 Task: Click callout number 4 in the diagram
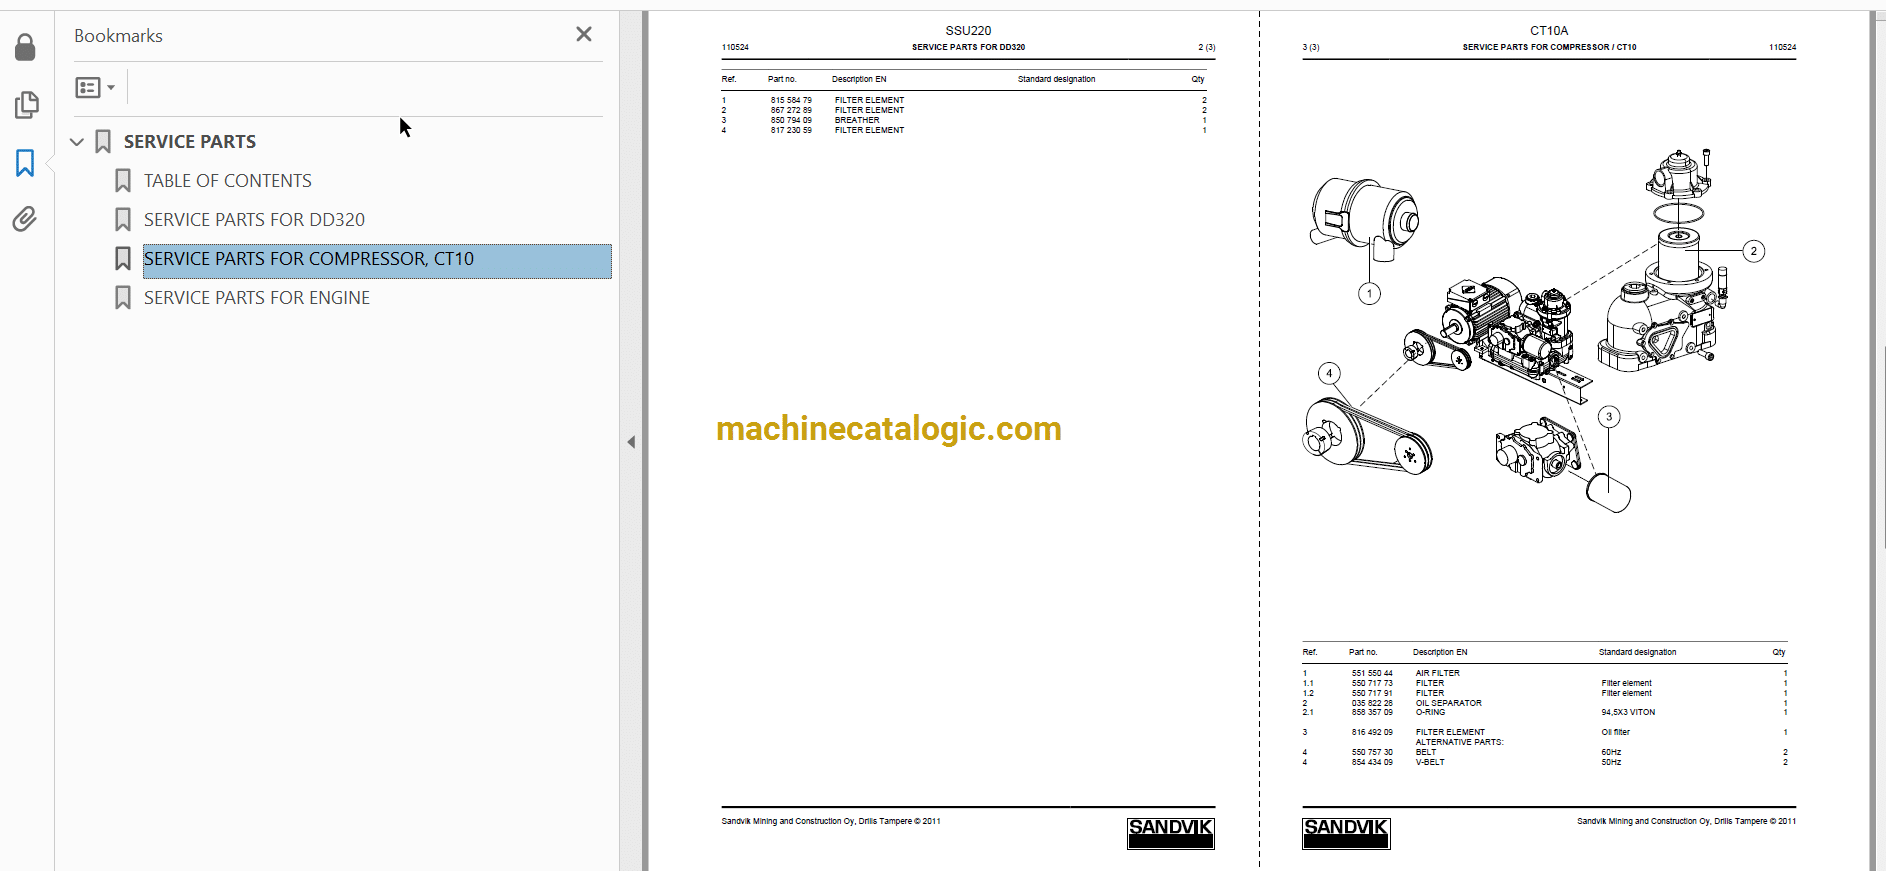[x=1329, y=373]
